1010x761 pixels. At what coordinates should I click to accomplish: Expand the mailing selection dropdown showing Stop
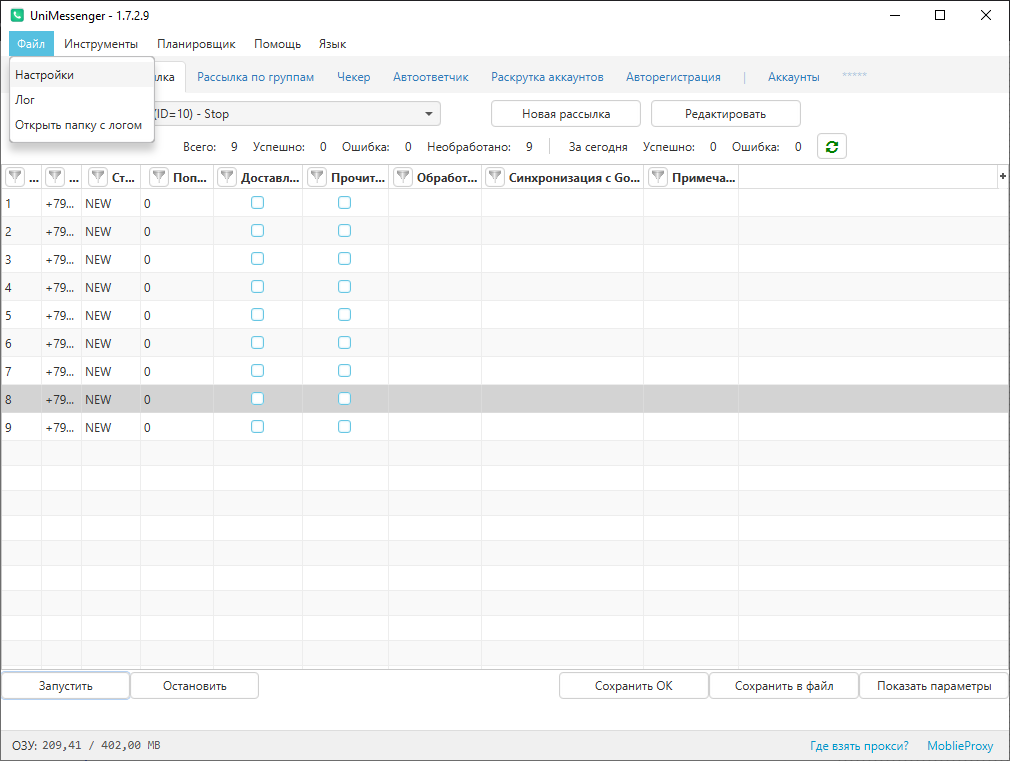click(428, 114)
